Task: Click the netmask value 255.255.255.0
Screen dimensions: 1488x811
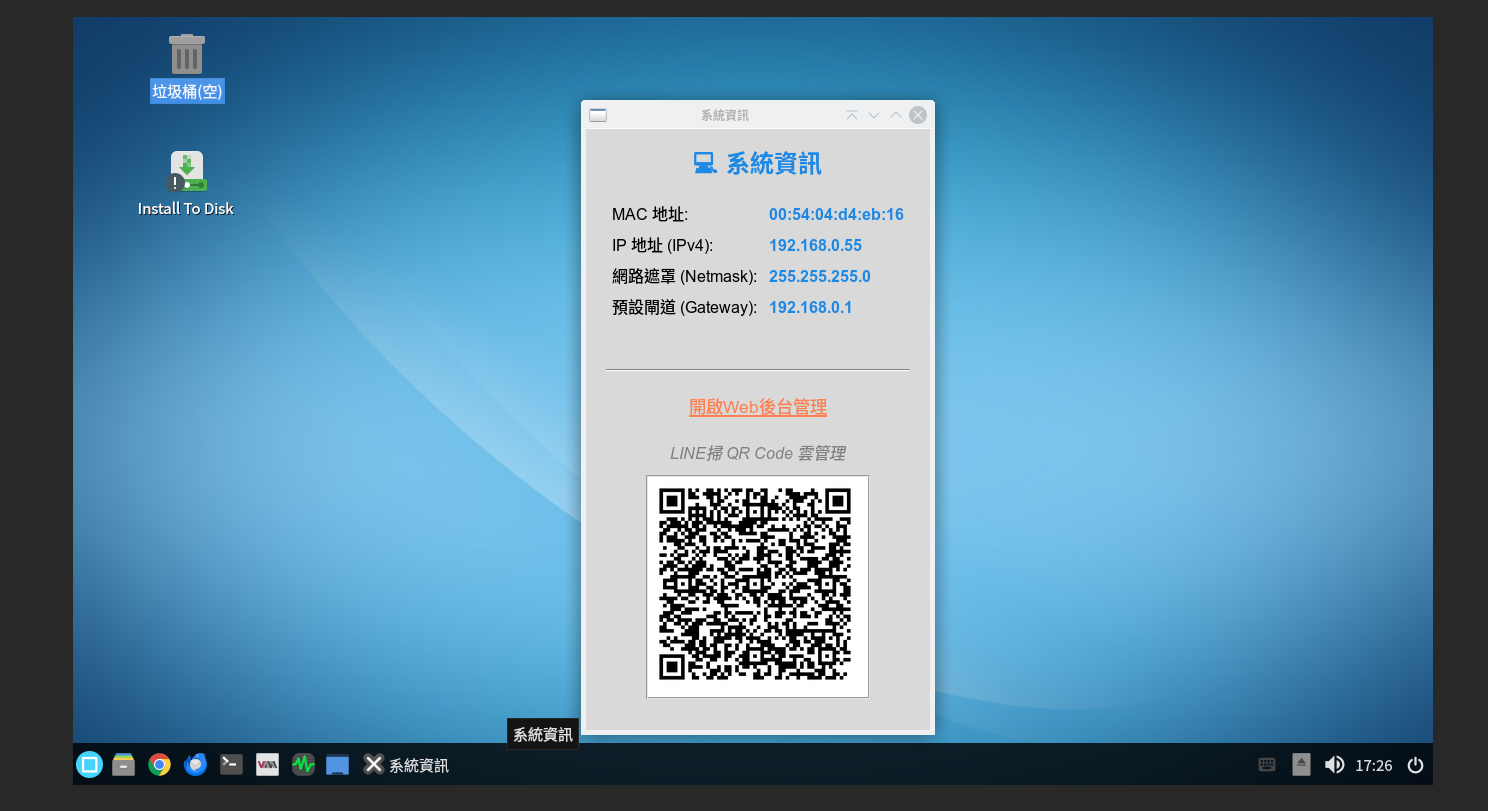Action: pos(820,276)
